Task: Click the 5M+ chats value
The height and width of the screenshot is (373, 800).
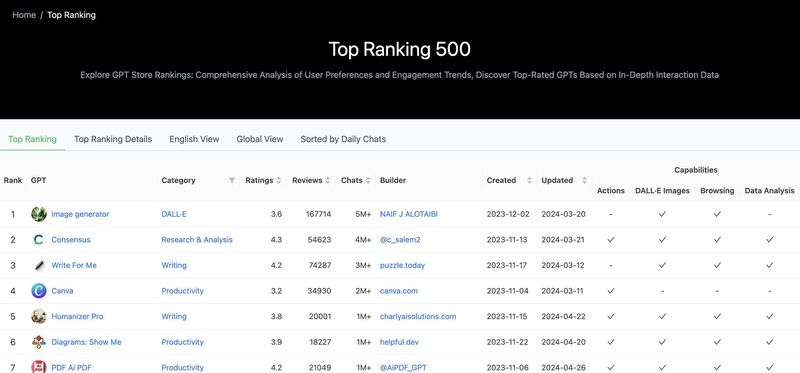Action: pos(363,214)
